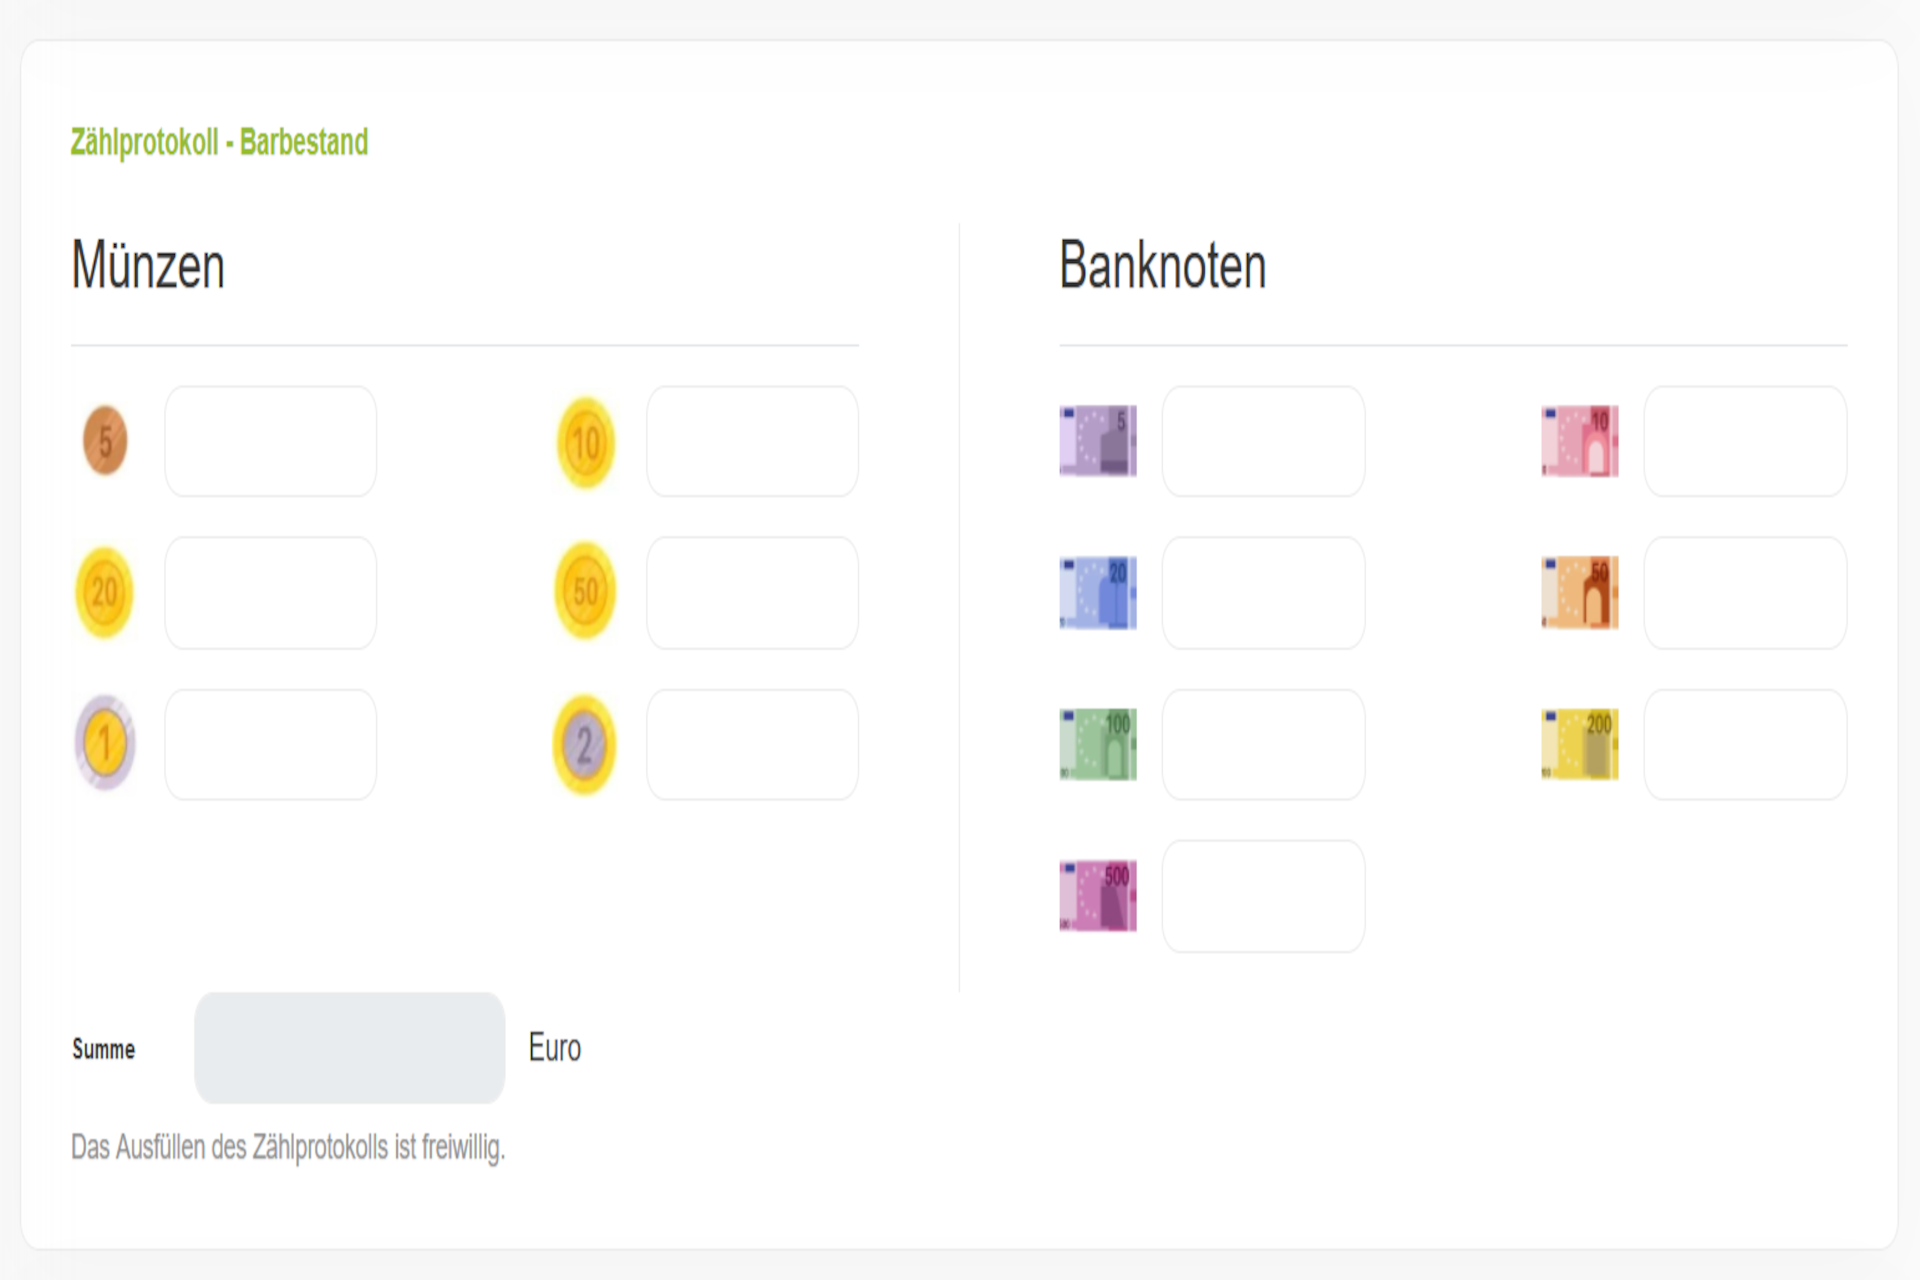Click the purple 500 Euro banknote icon
Screen dimensions: 1920x1280
(x=1098, y=896)
